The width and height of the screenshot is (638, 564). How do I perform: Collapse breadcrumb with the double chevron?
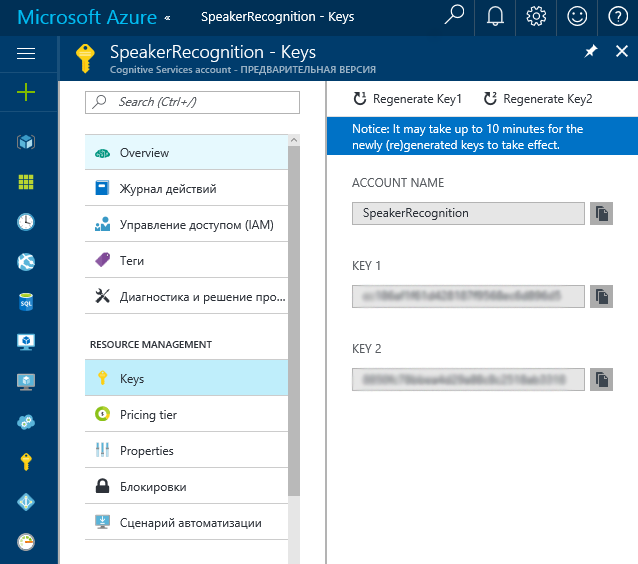pos(167,18)
